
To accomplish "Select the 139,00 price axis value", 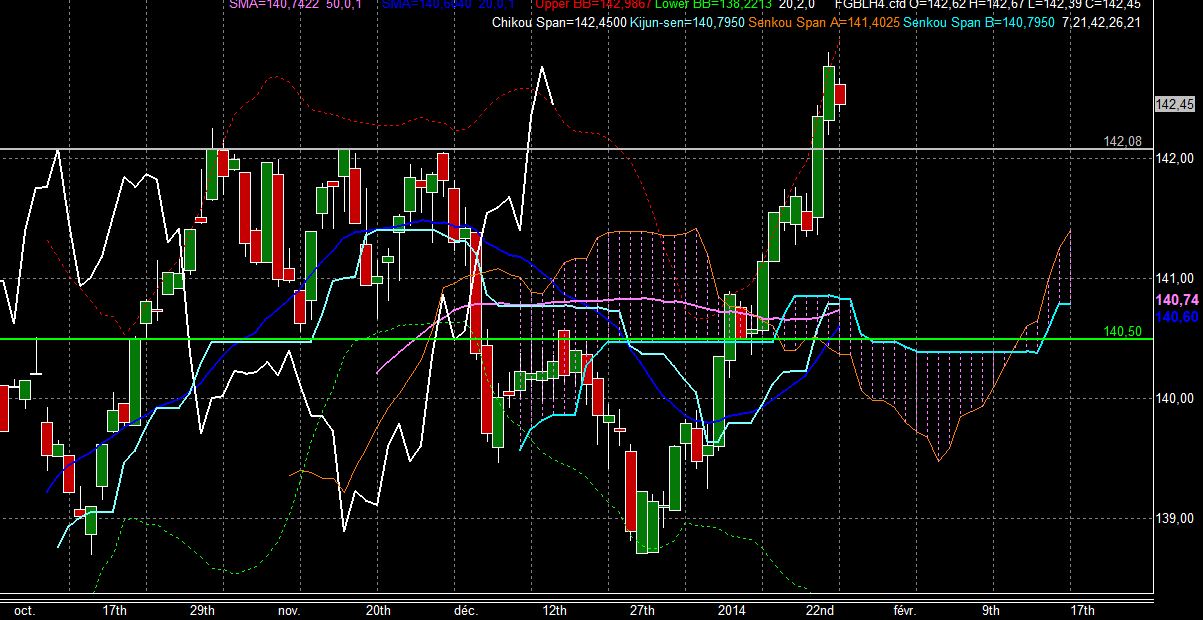I will pos(1176,519).
